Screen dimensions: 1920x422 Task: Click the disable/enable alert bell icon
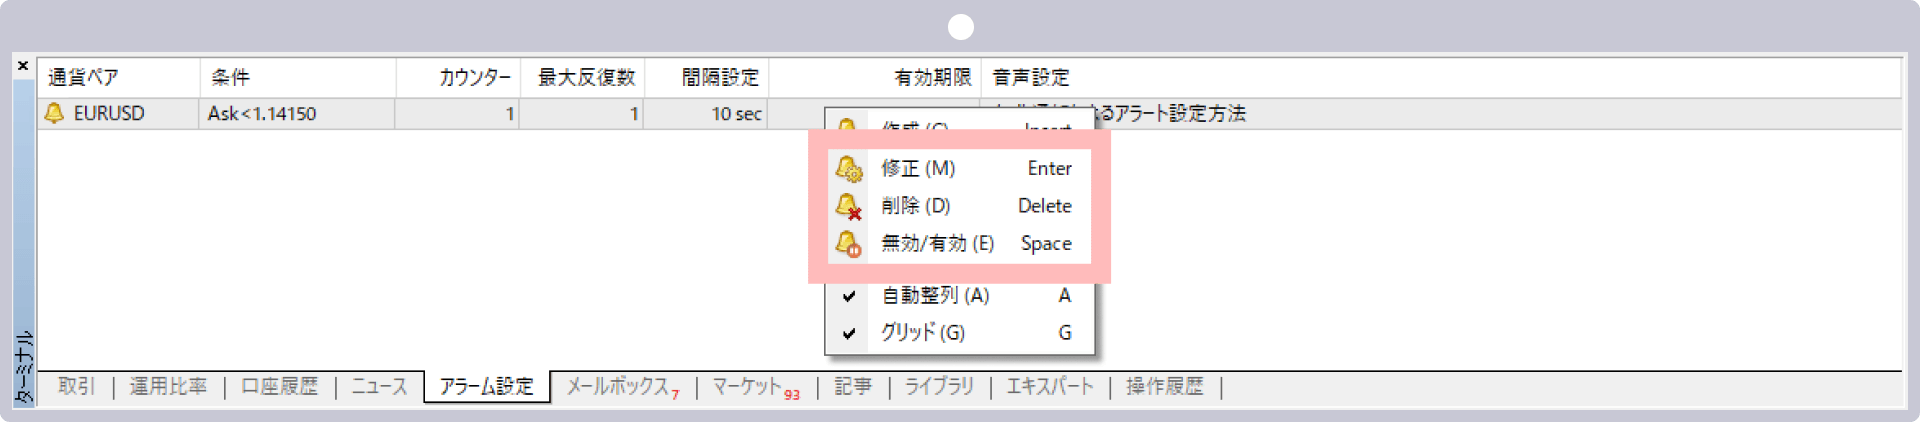(849, 244)
